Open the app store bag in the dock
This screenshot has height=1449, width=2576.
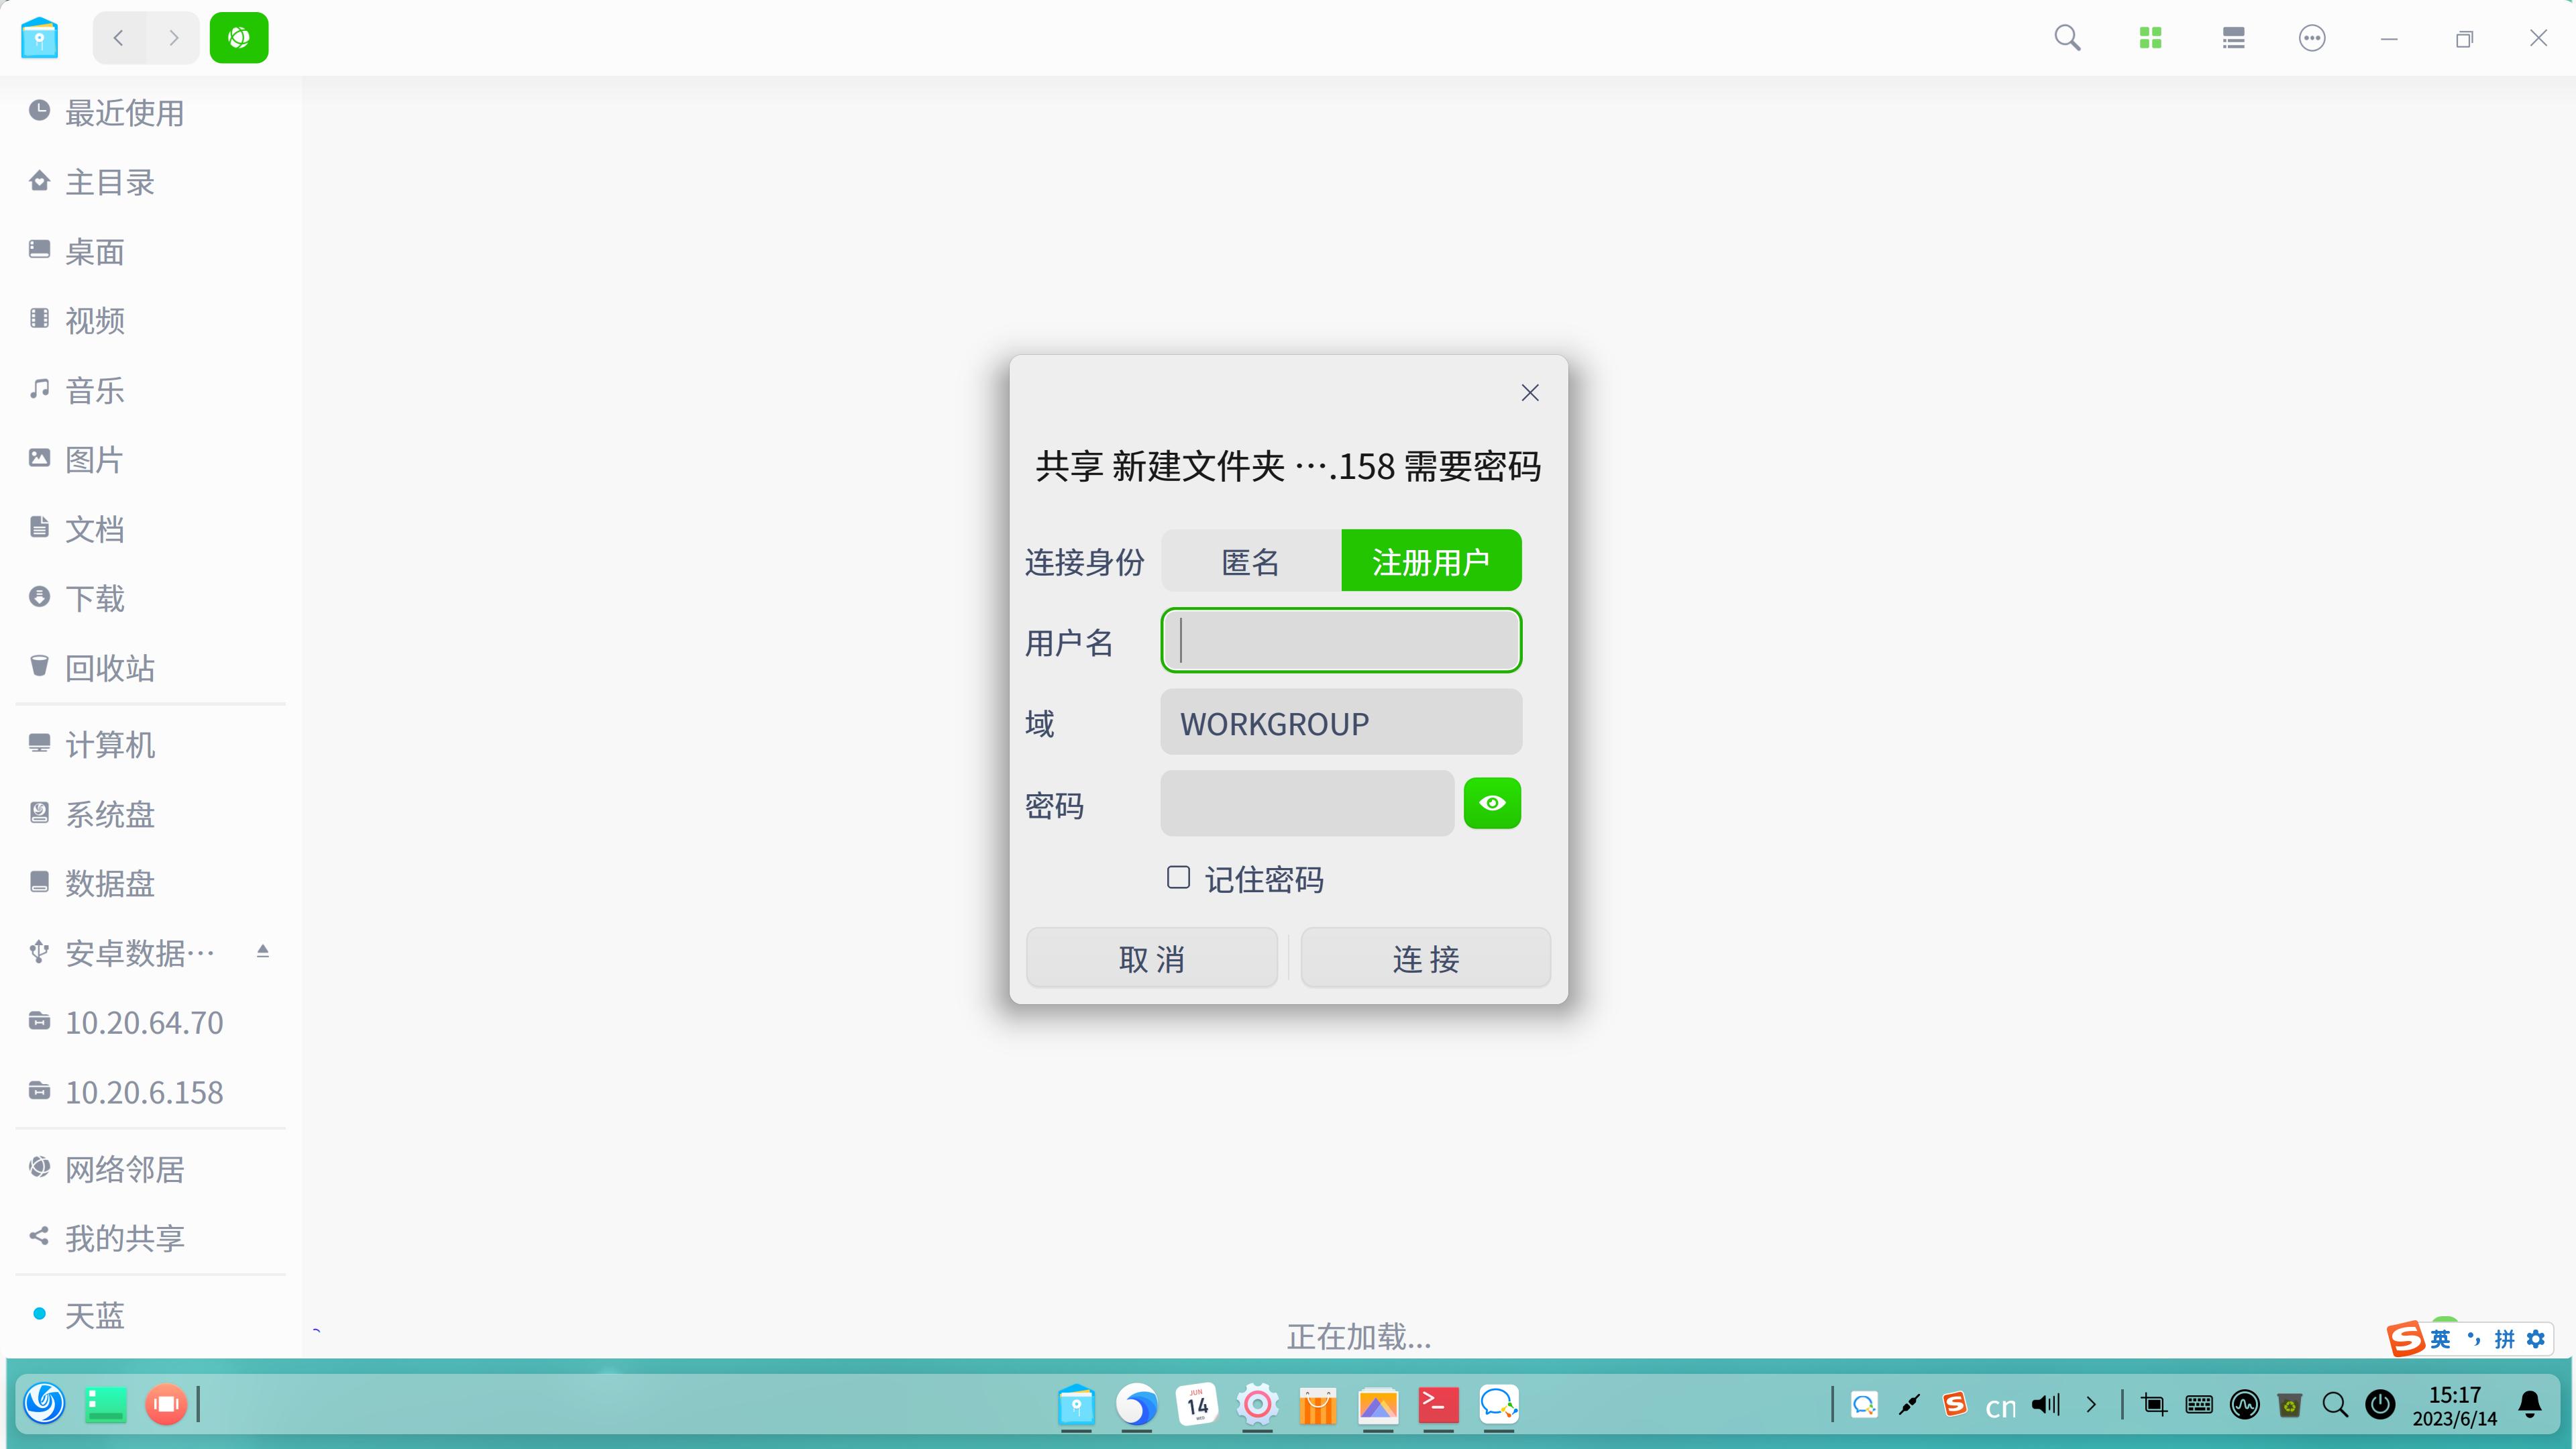pos(1318,1405)
